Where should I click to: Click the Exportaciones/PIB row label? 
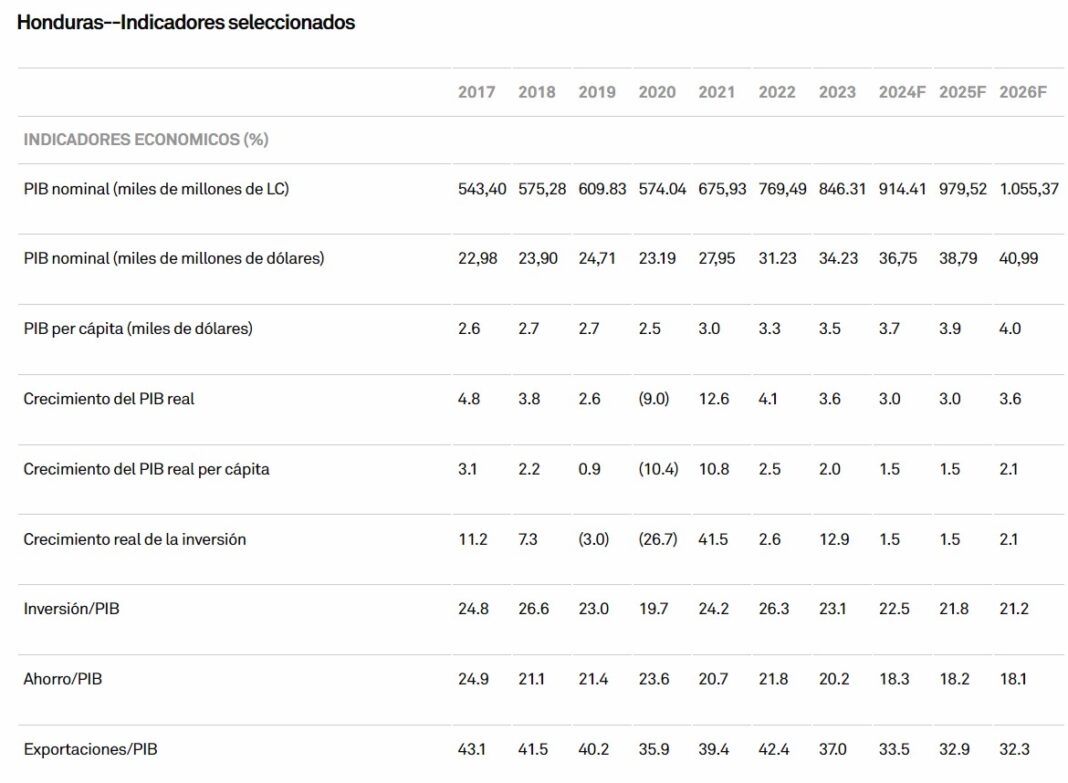coord(91,749)
